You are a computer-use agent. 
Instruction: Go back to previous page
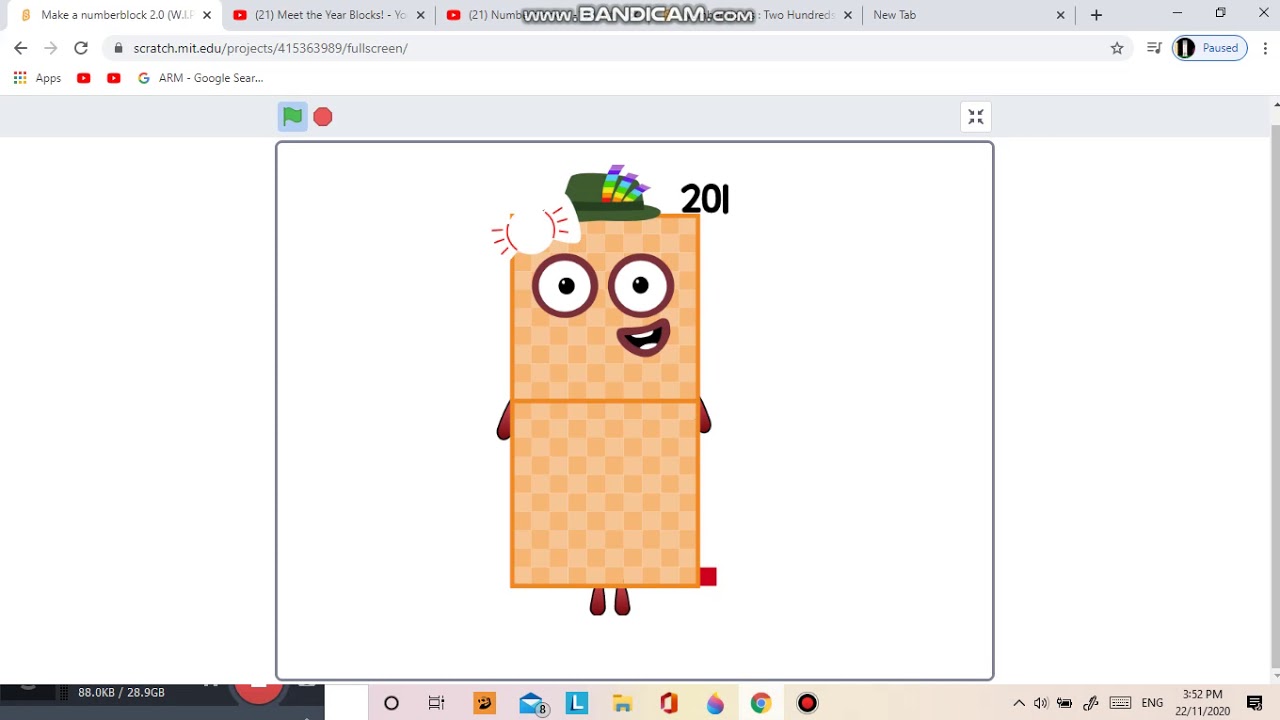point(21,48)
